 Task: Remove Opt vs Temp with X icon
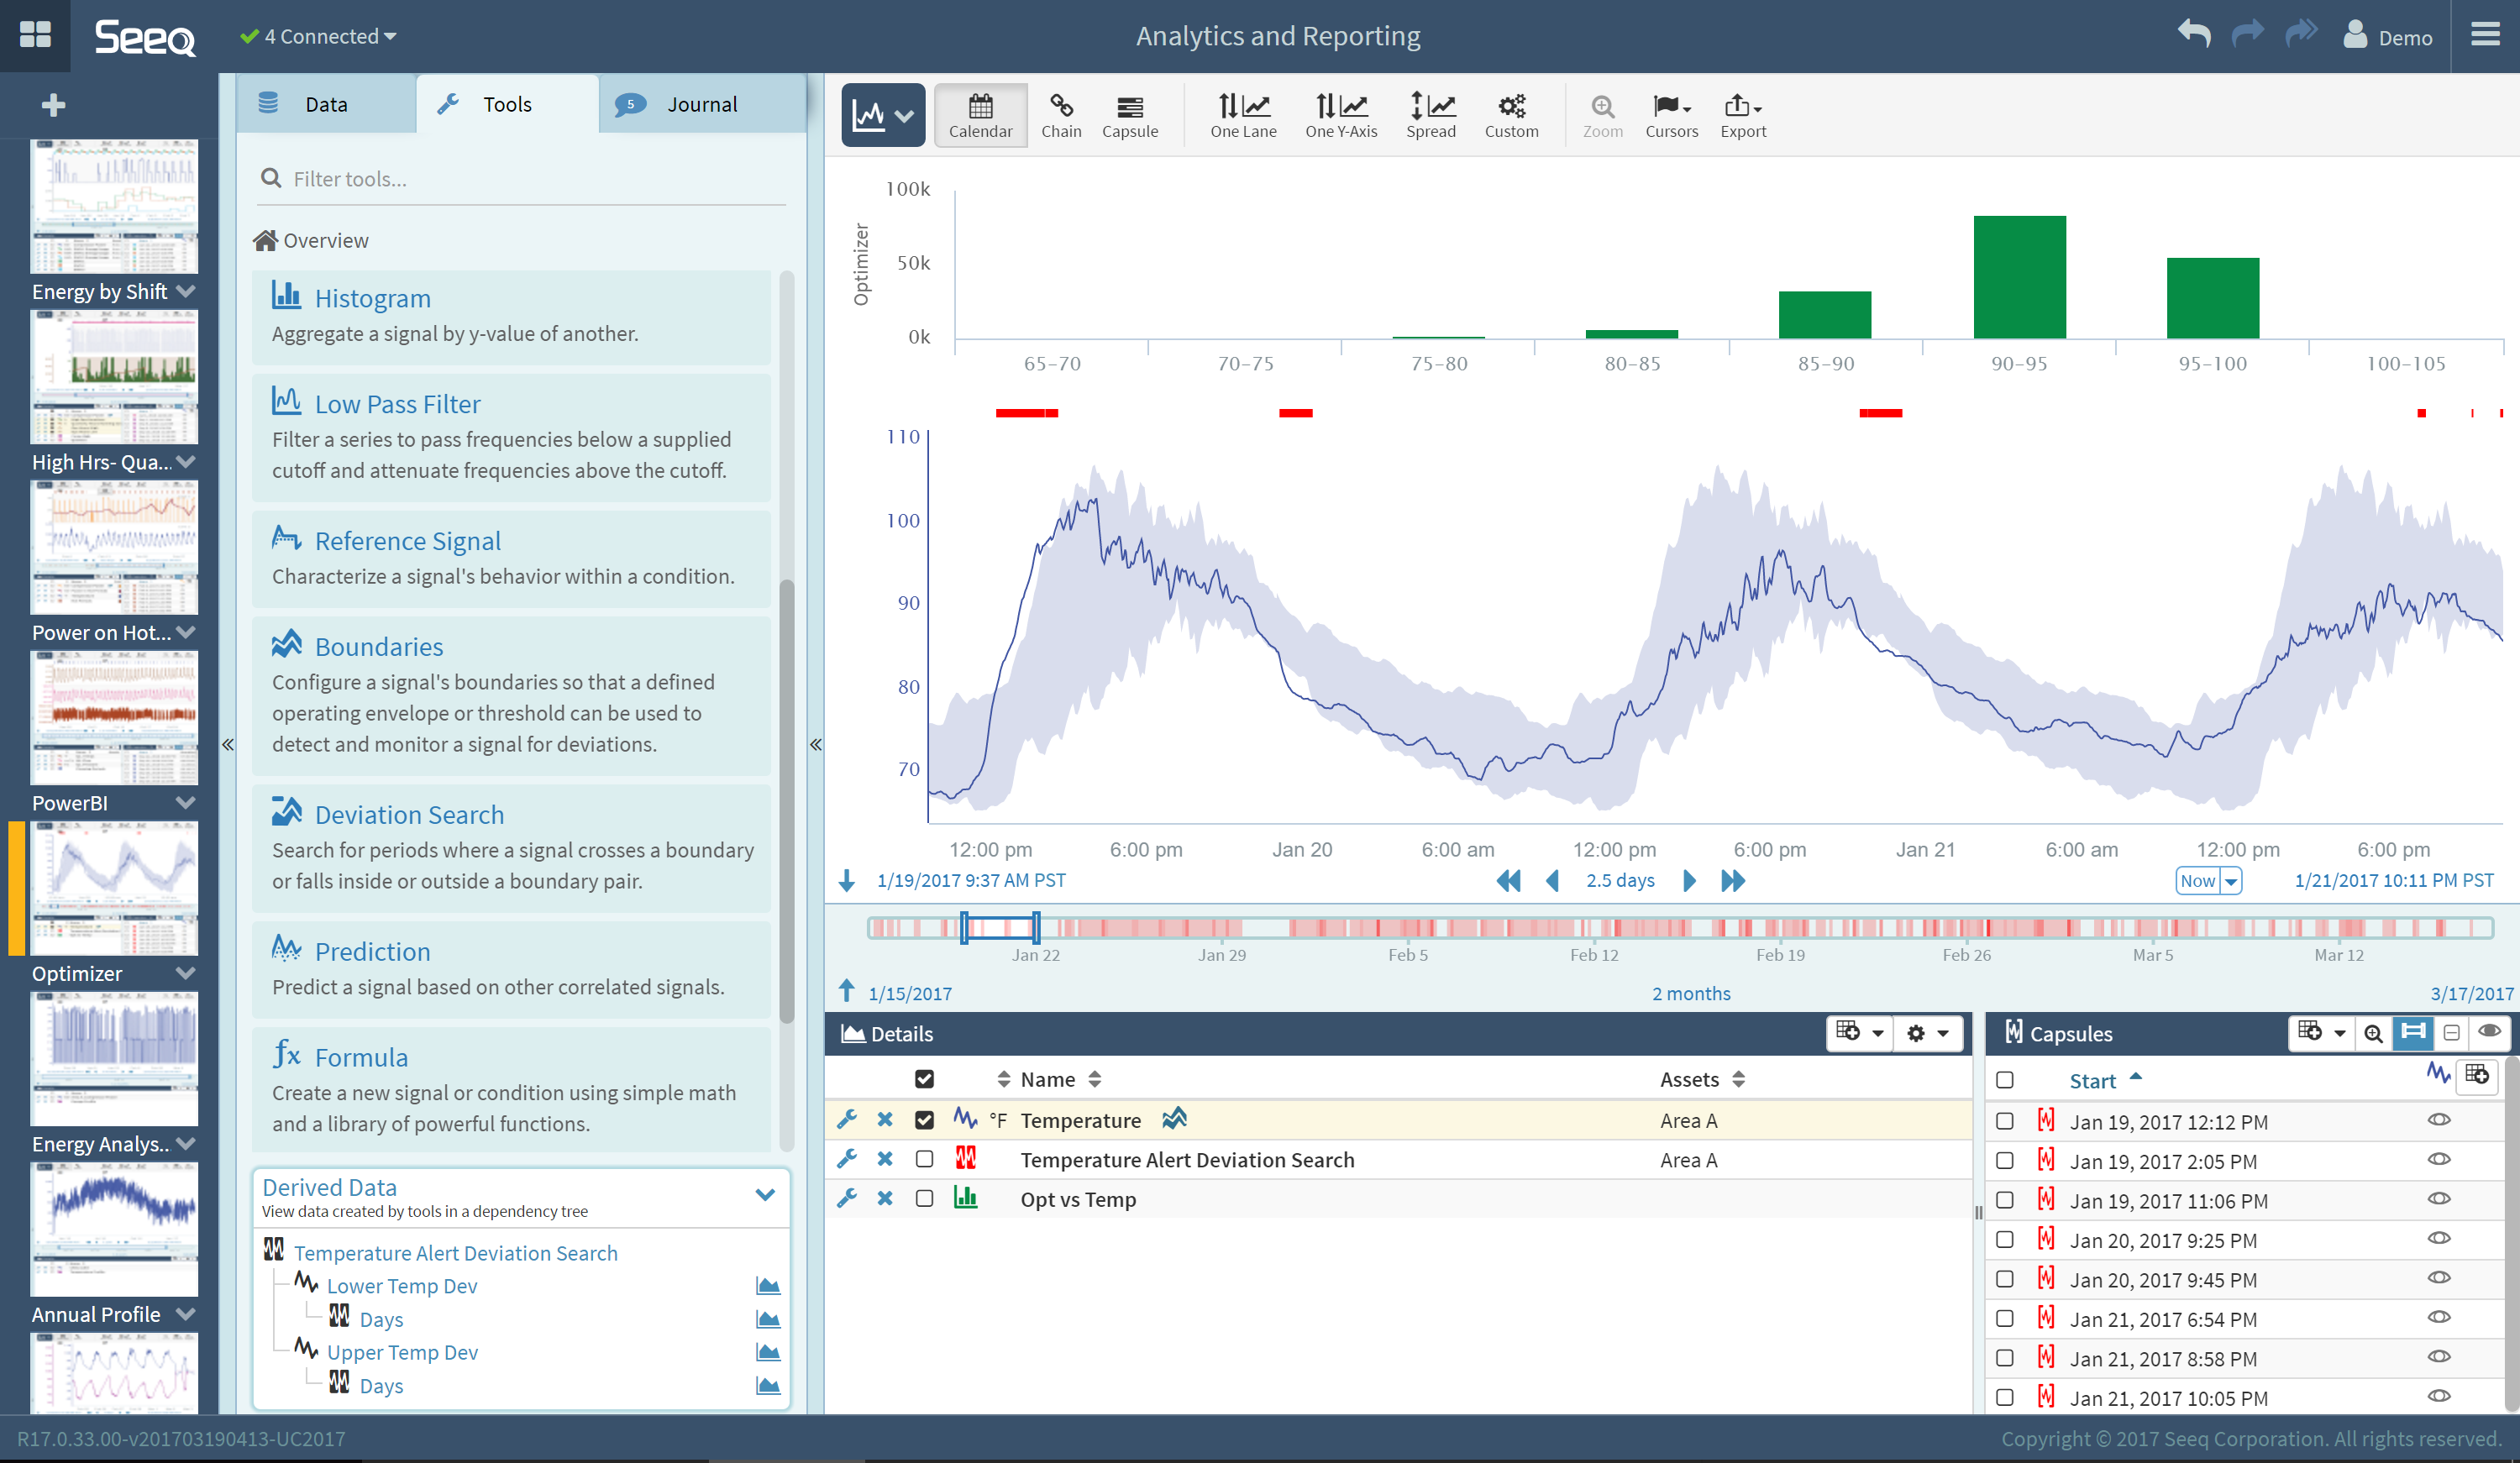pyautogui.click(x=884, y=1198)
